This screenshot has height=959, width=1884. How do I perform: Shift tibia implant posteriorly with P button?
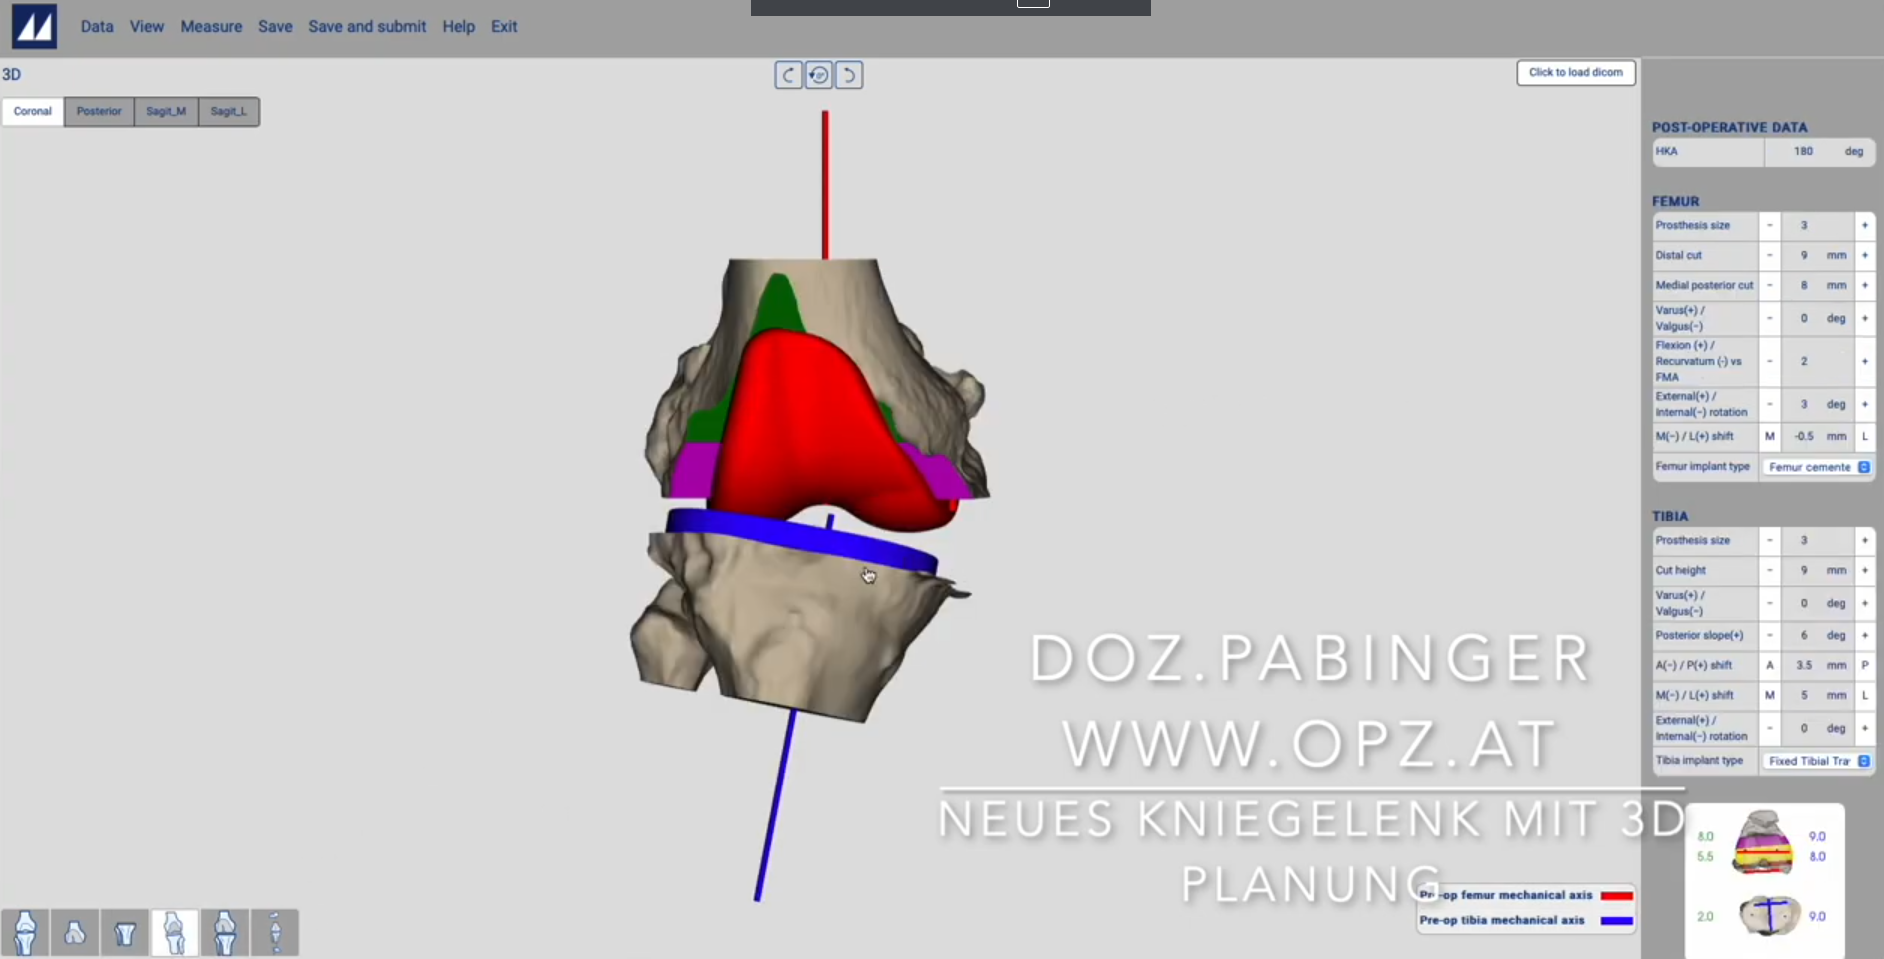point(1864,666)
